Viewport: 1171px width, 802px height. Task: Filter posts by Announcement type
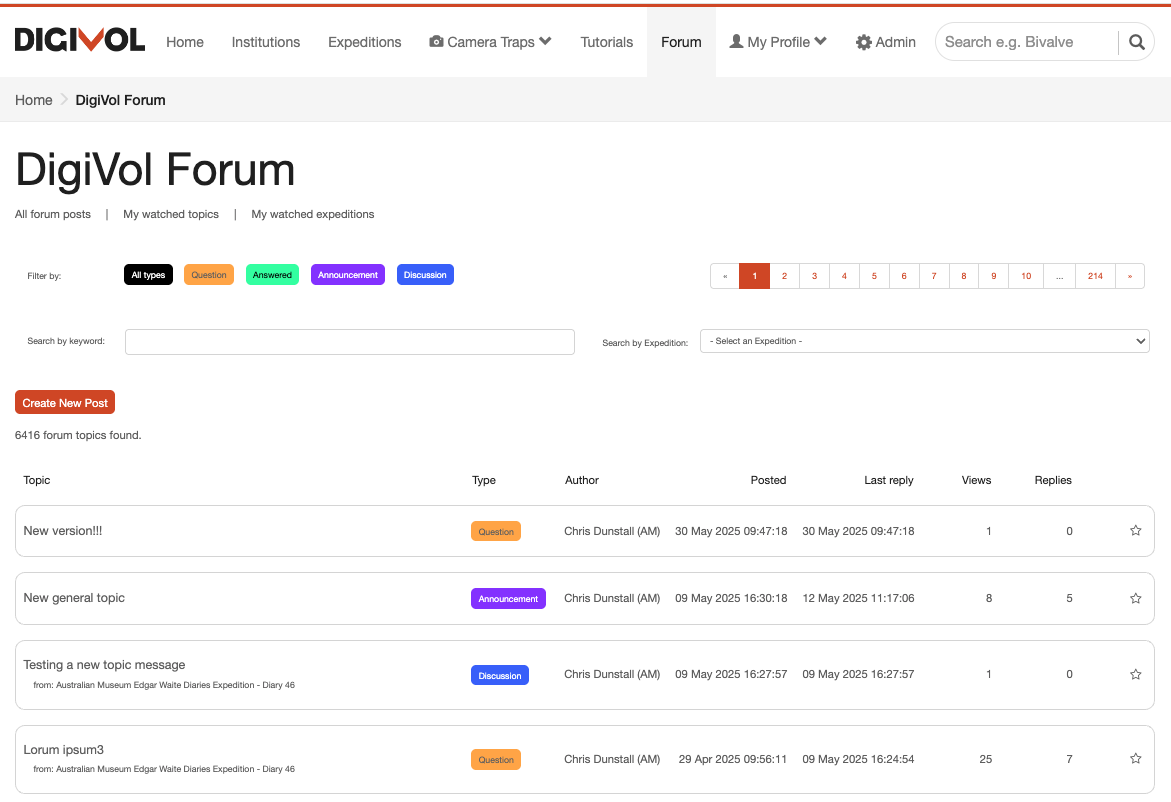pyautogui.click(x=348, y=275)
